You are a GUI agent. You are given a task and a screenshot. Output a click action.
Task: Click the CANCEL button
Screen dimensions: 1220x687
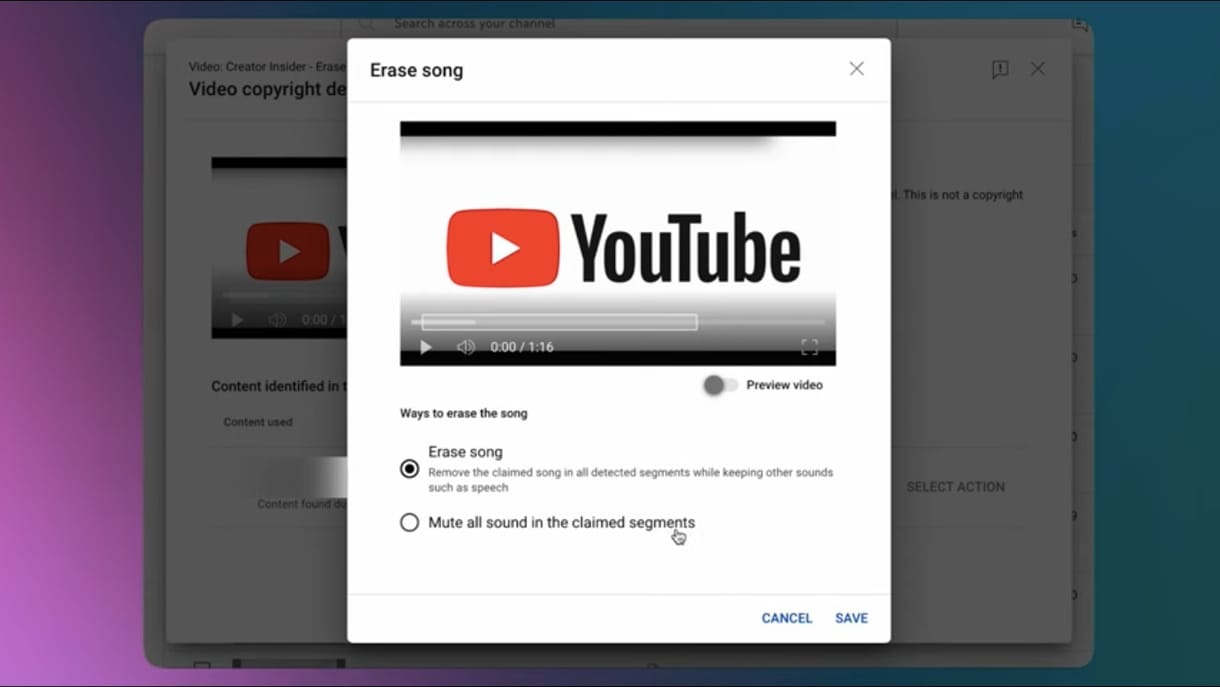[787, 618]
